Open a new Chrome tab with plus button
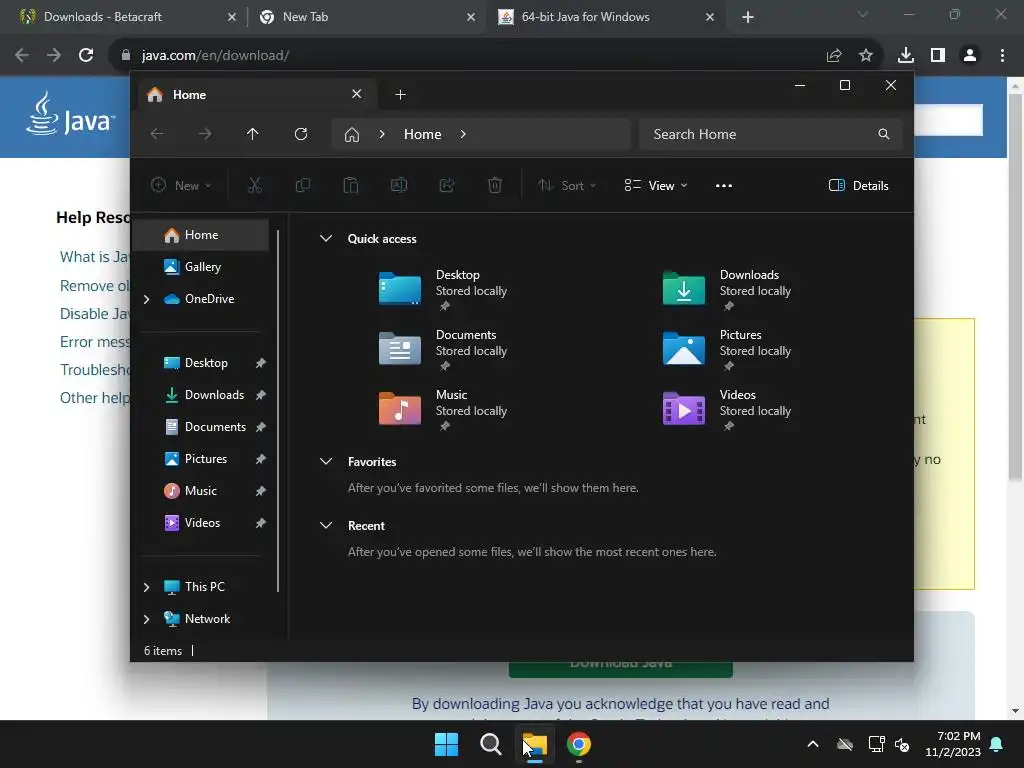1024x768 pixels. (x=748, y=17)
